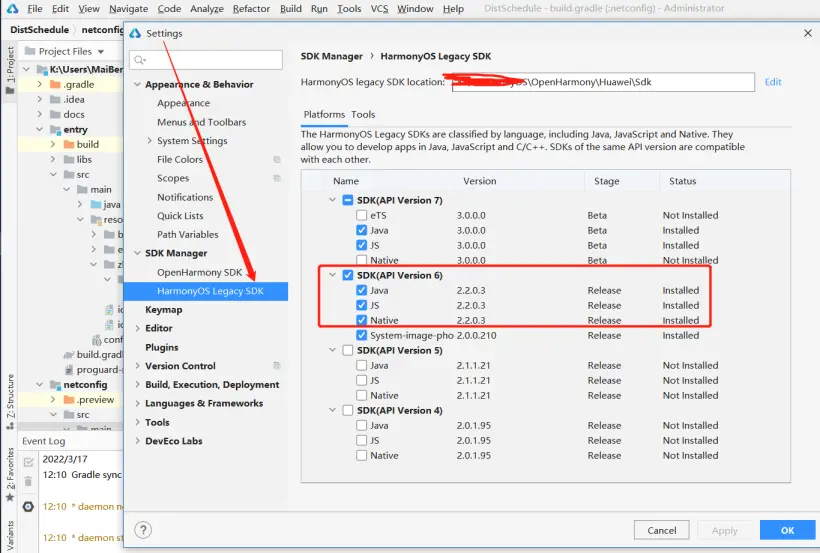Click the Version Control project-level icon
This screenshot has height=553, width=820.
coord(277,366)
